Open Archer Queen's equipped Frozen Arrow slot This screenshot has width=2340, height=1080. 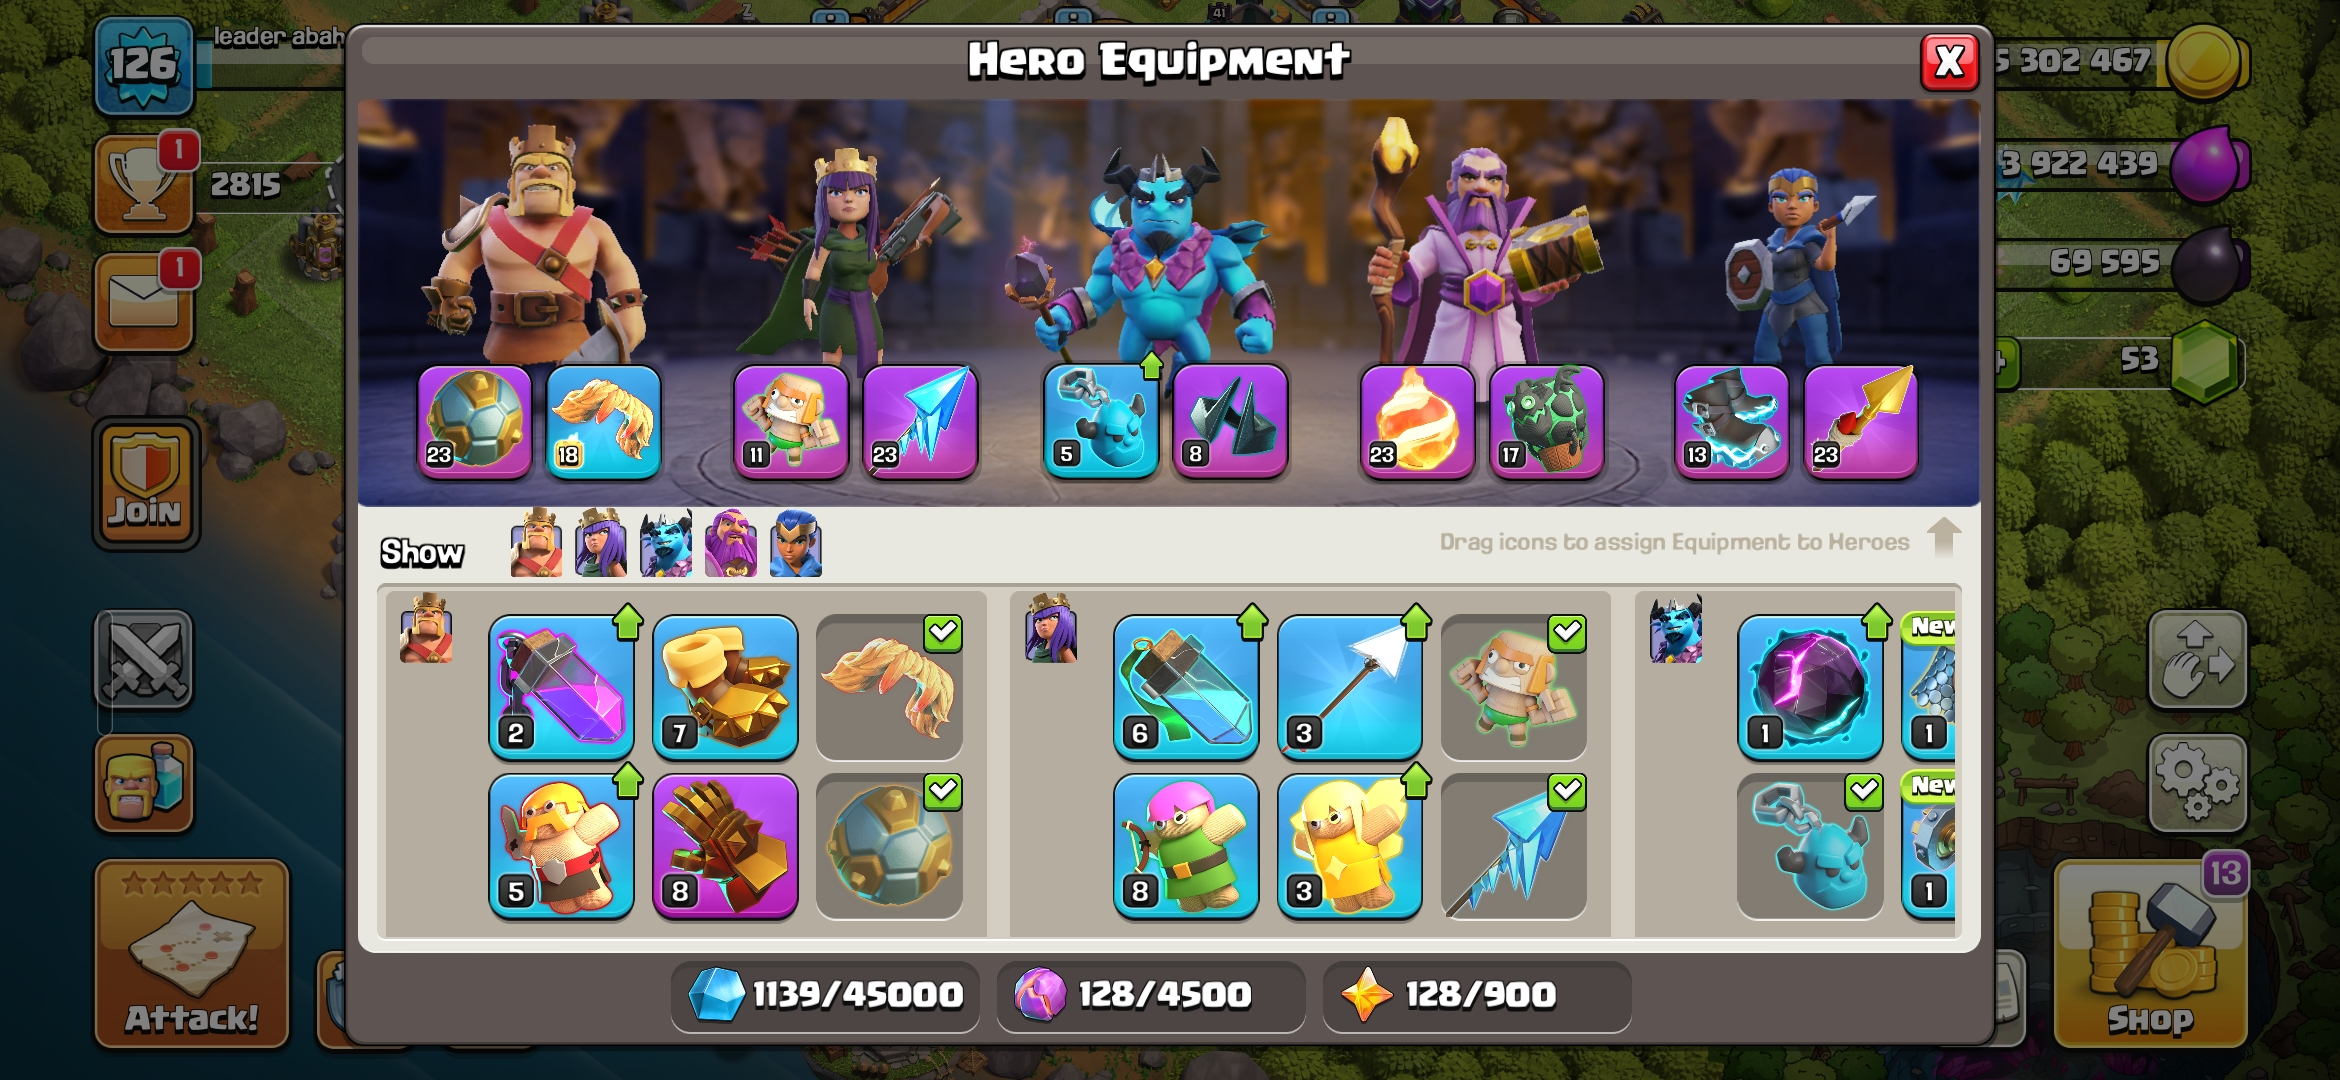point(920,422)
